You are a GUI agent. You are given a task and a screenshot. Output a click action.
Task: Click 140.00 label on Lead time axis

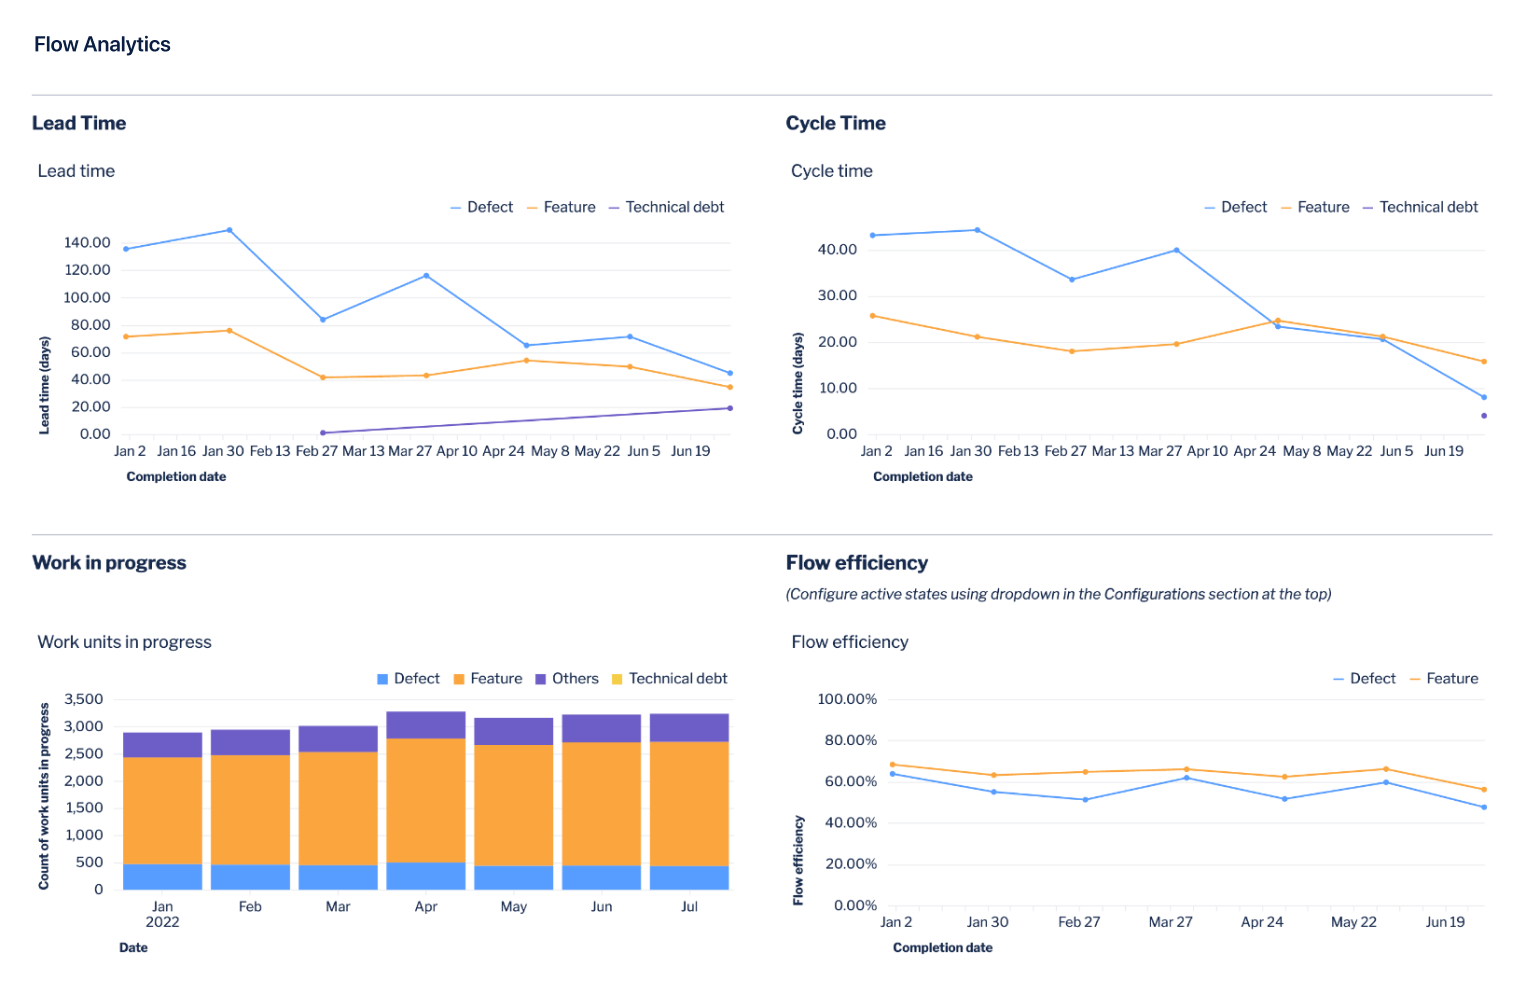pos(87,242)
